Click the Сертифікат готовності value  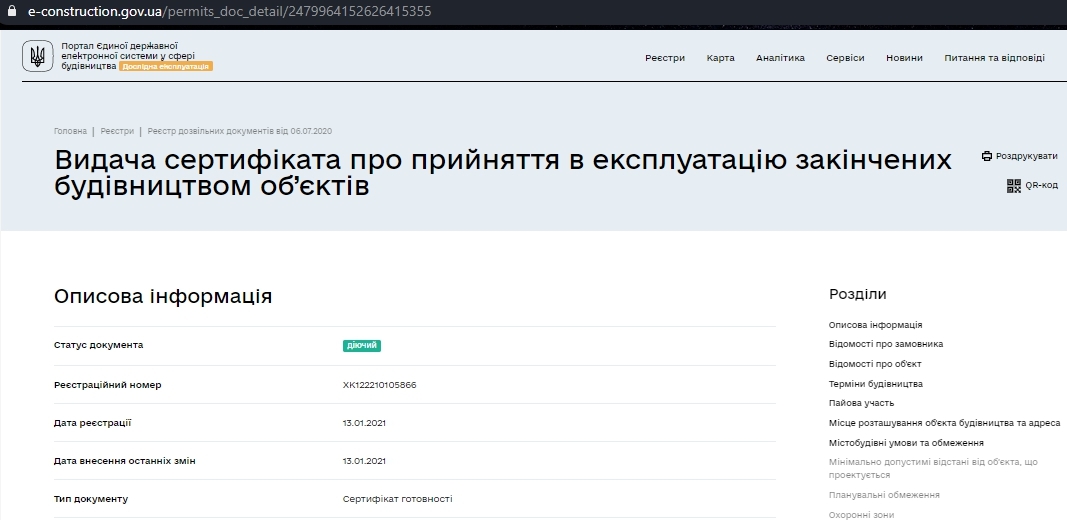coord(397,499)
